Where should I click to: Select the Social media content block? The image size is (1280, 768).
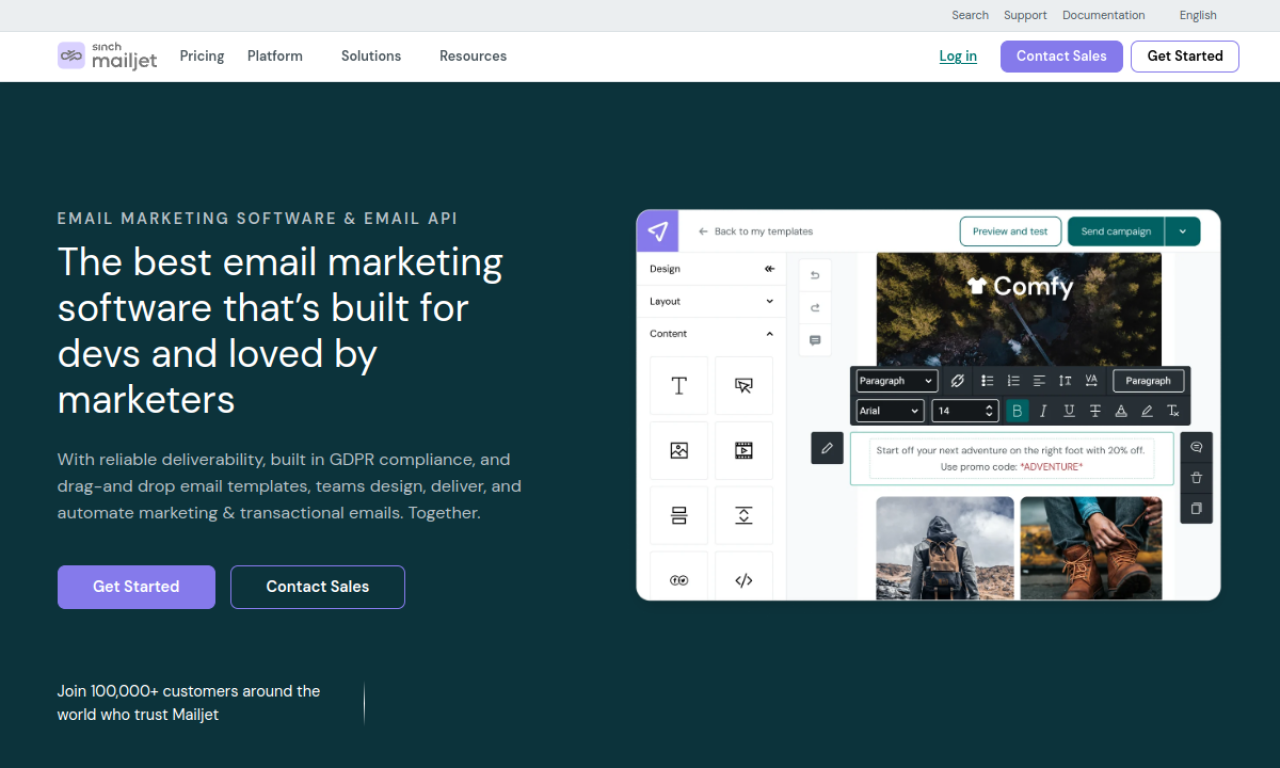[679, 579]
